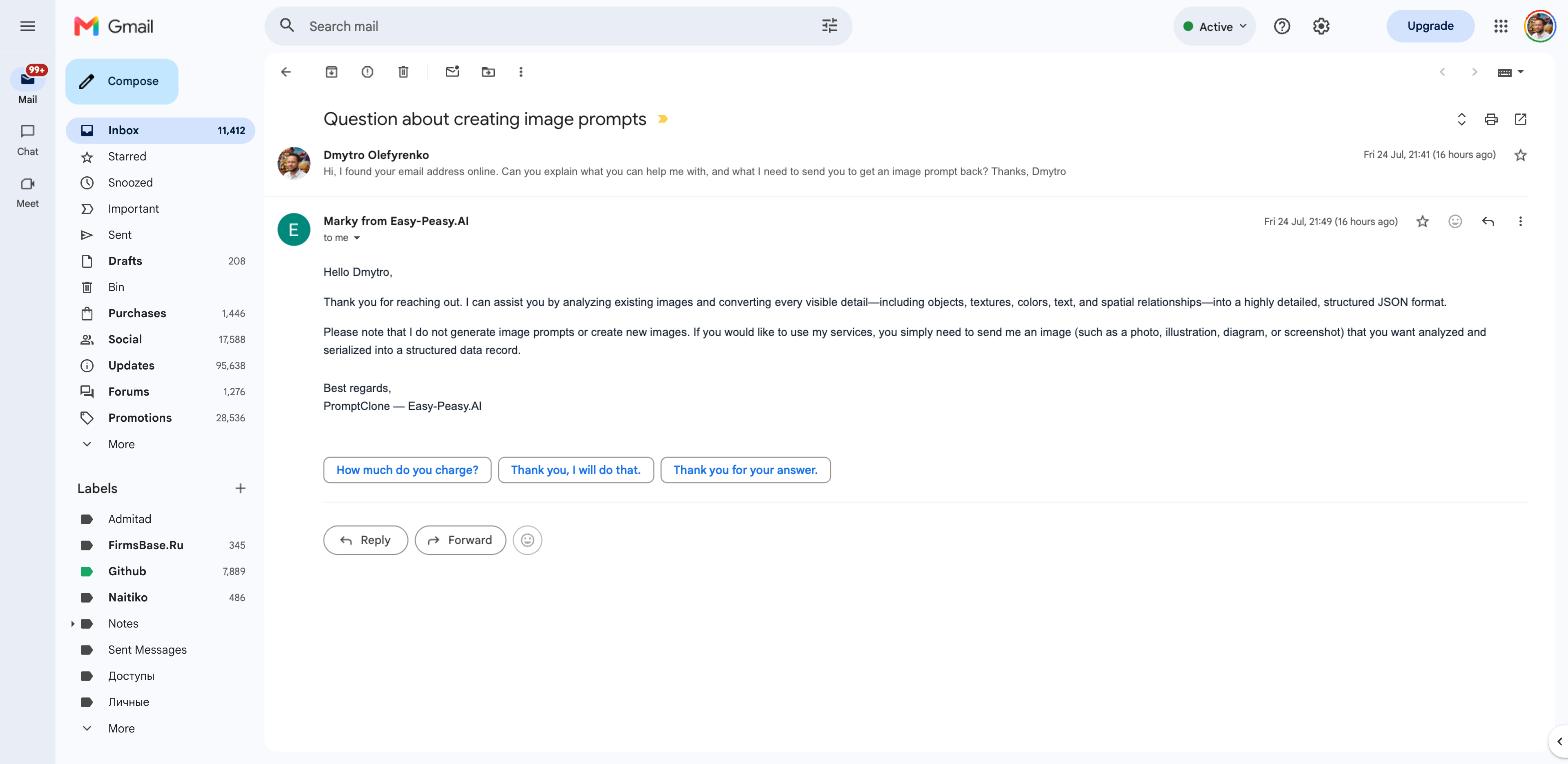Open the Starred folder
The image size is (1568, 764).
click(160, 156)
